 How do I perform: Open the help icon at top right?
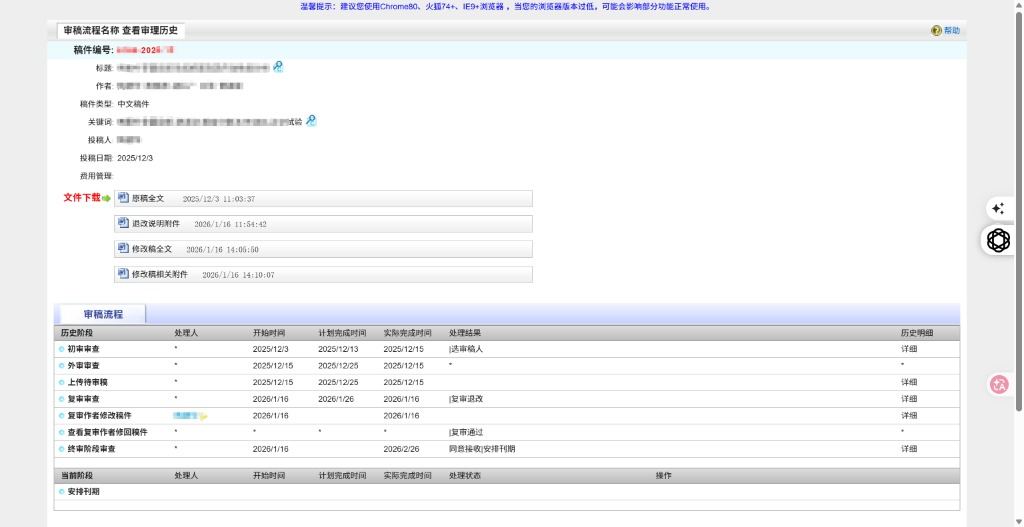[x=936, y=31]
